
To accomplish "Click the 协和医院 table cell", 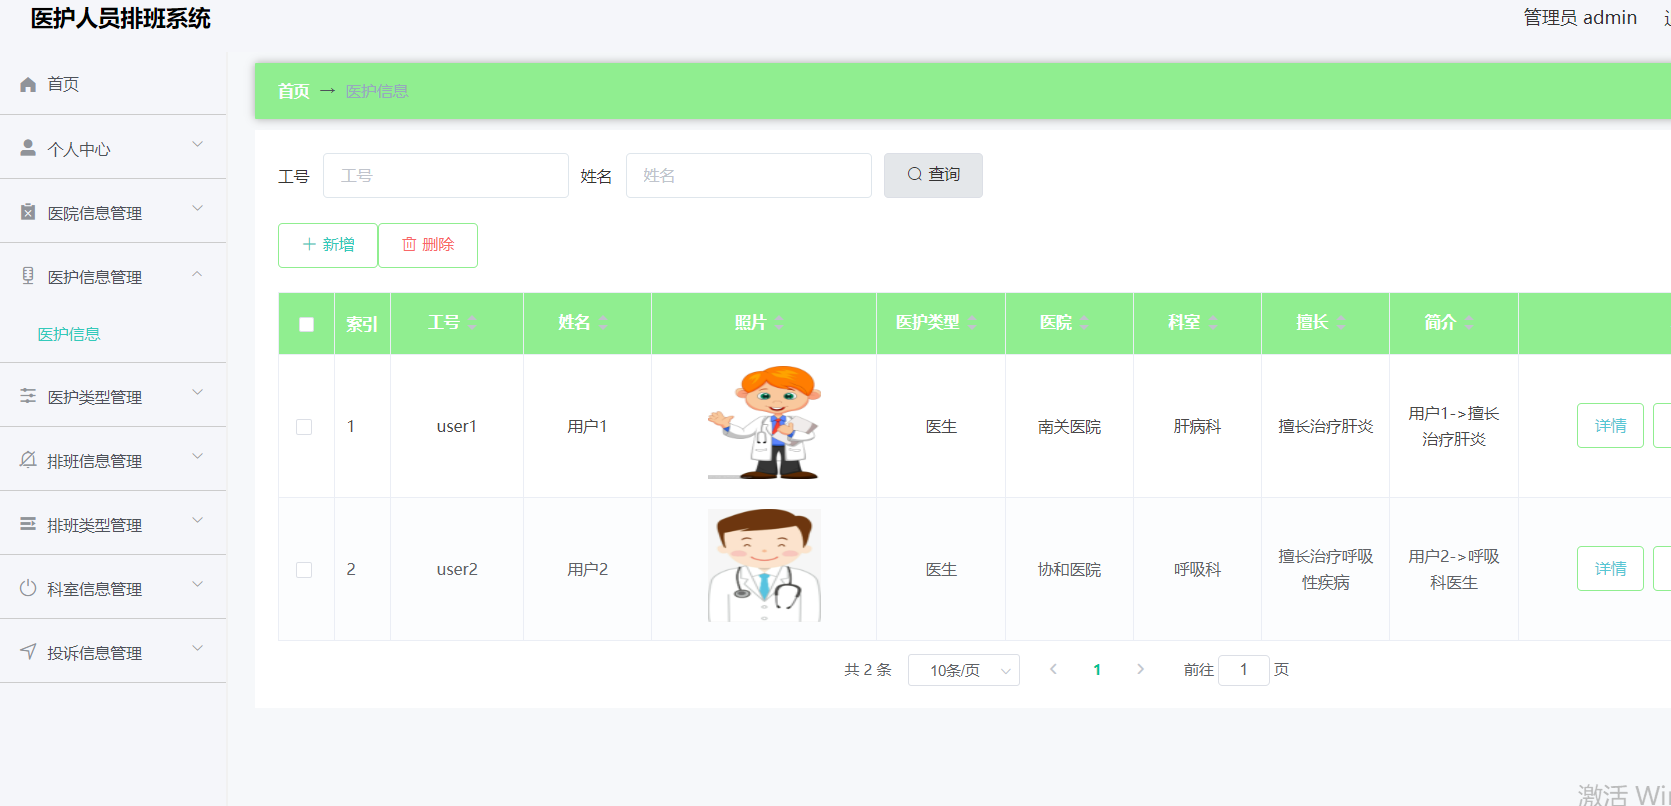I will click(1069, 570).
